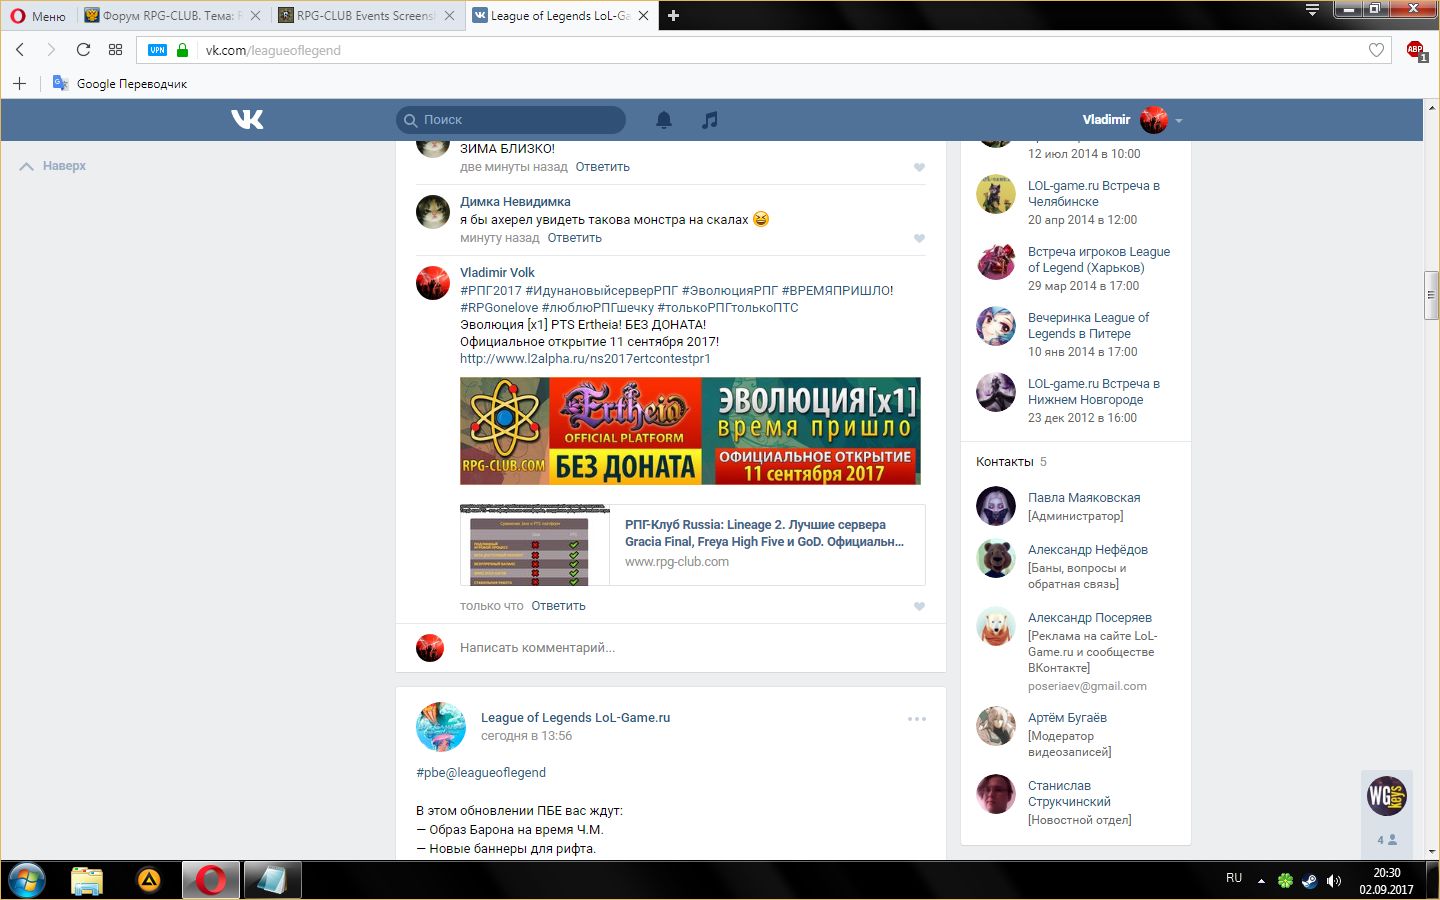Switch to Форум RPG-CLUB tab
The image size is (1440, 900).
tap(172, 16)
